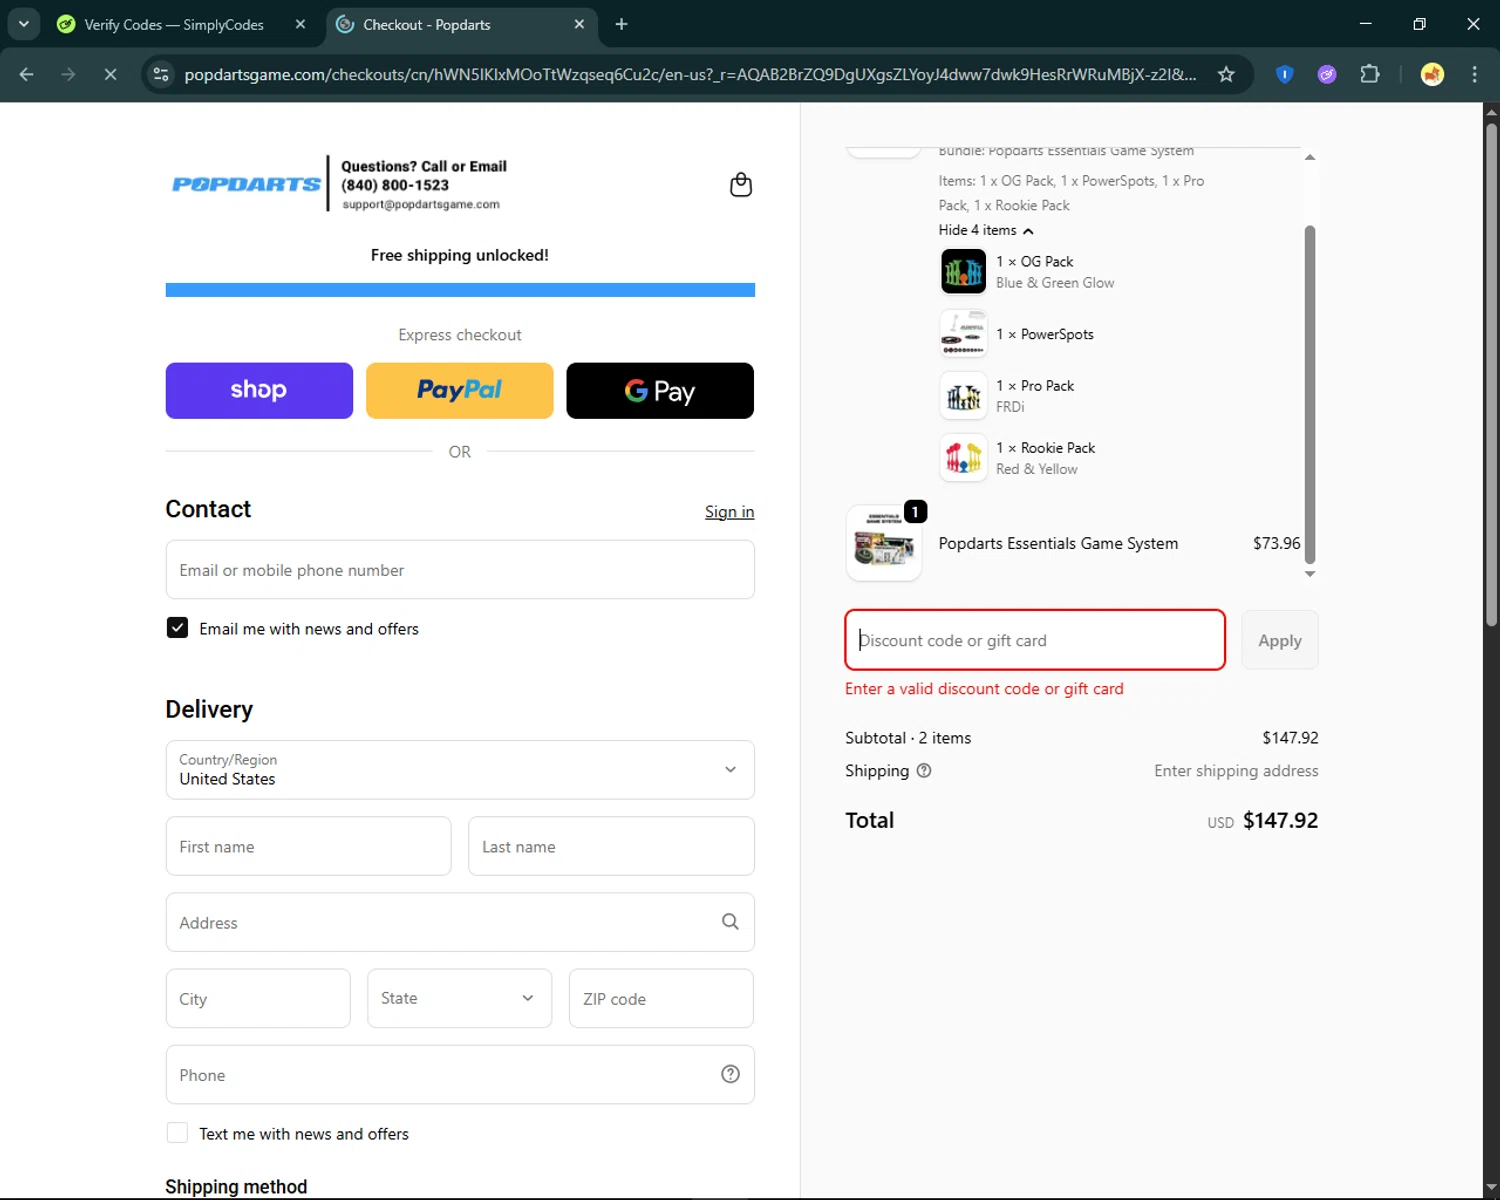Focus the Last name field
Viewport: 1500px width, 1200px height.
(x=611, y=846)
